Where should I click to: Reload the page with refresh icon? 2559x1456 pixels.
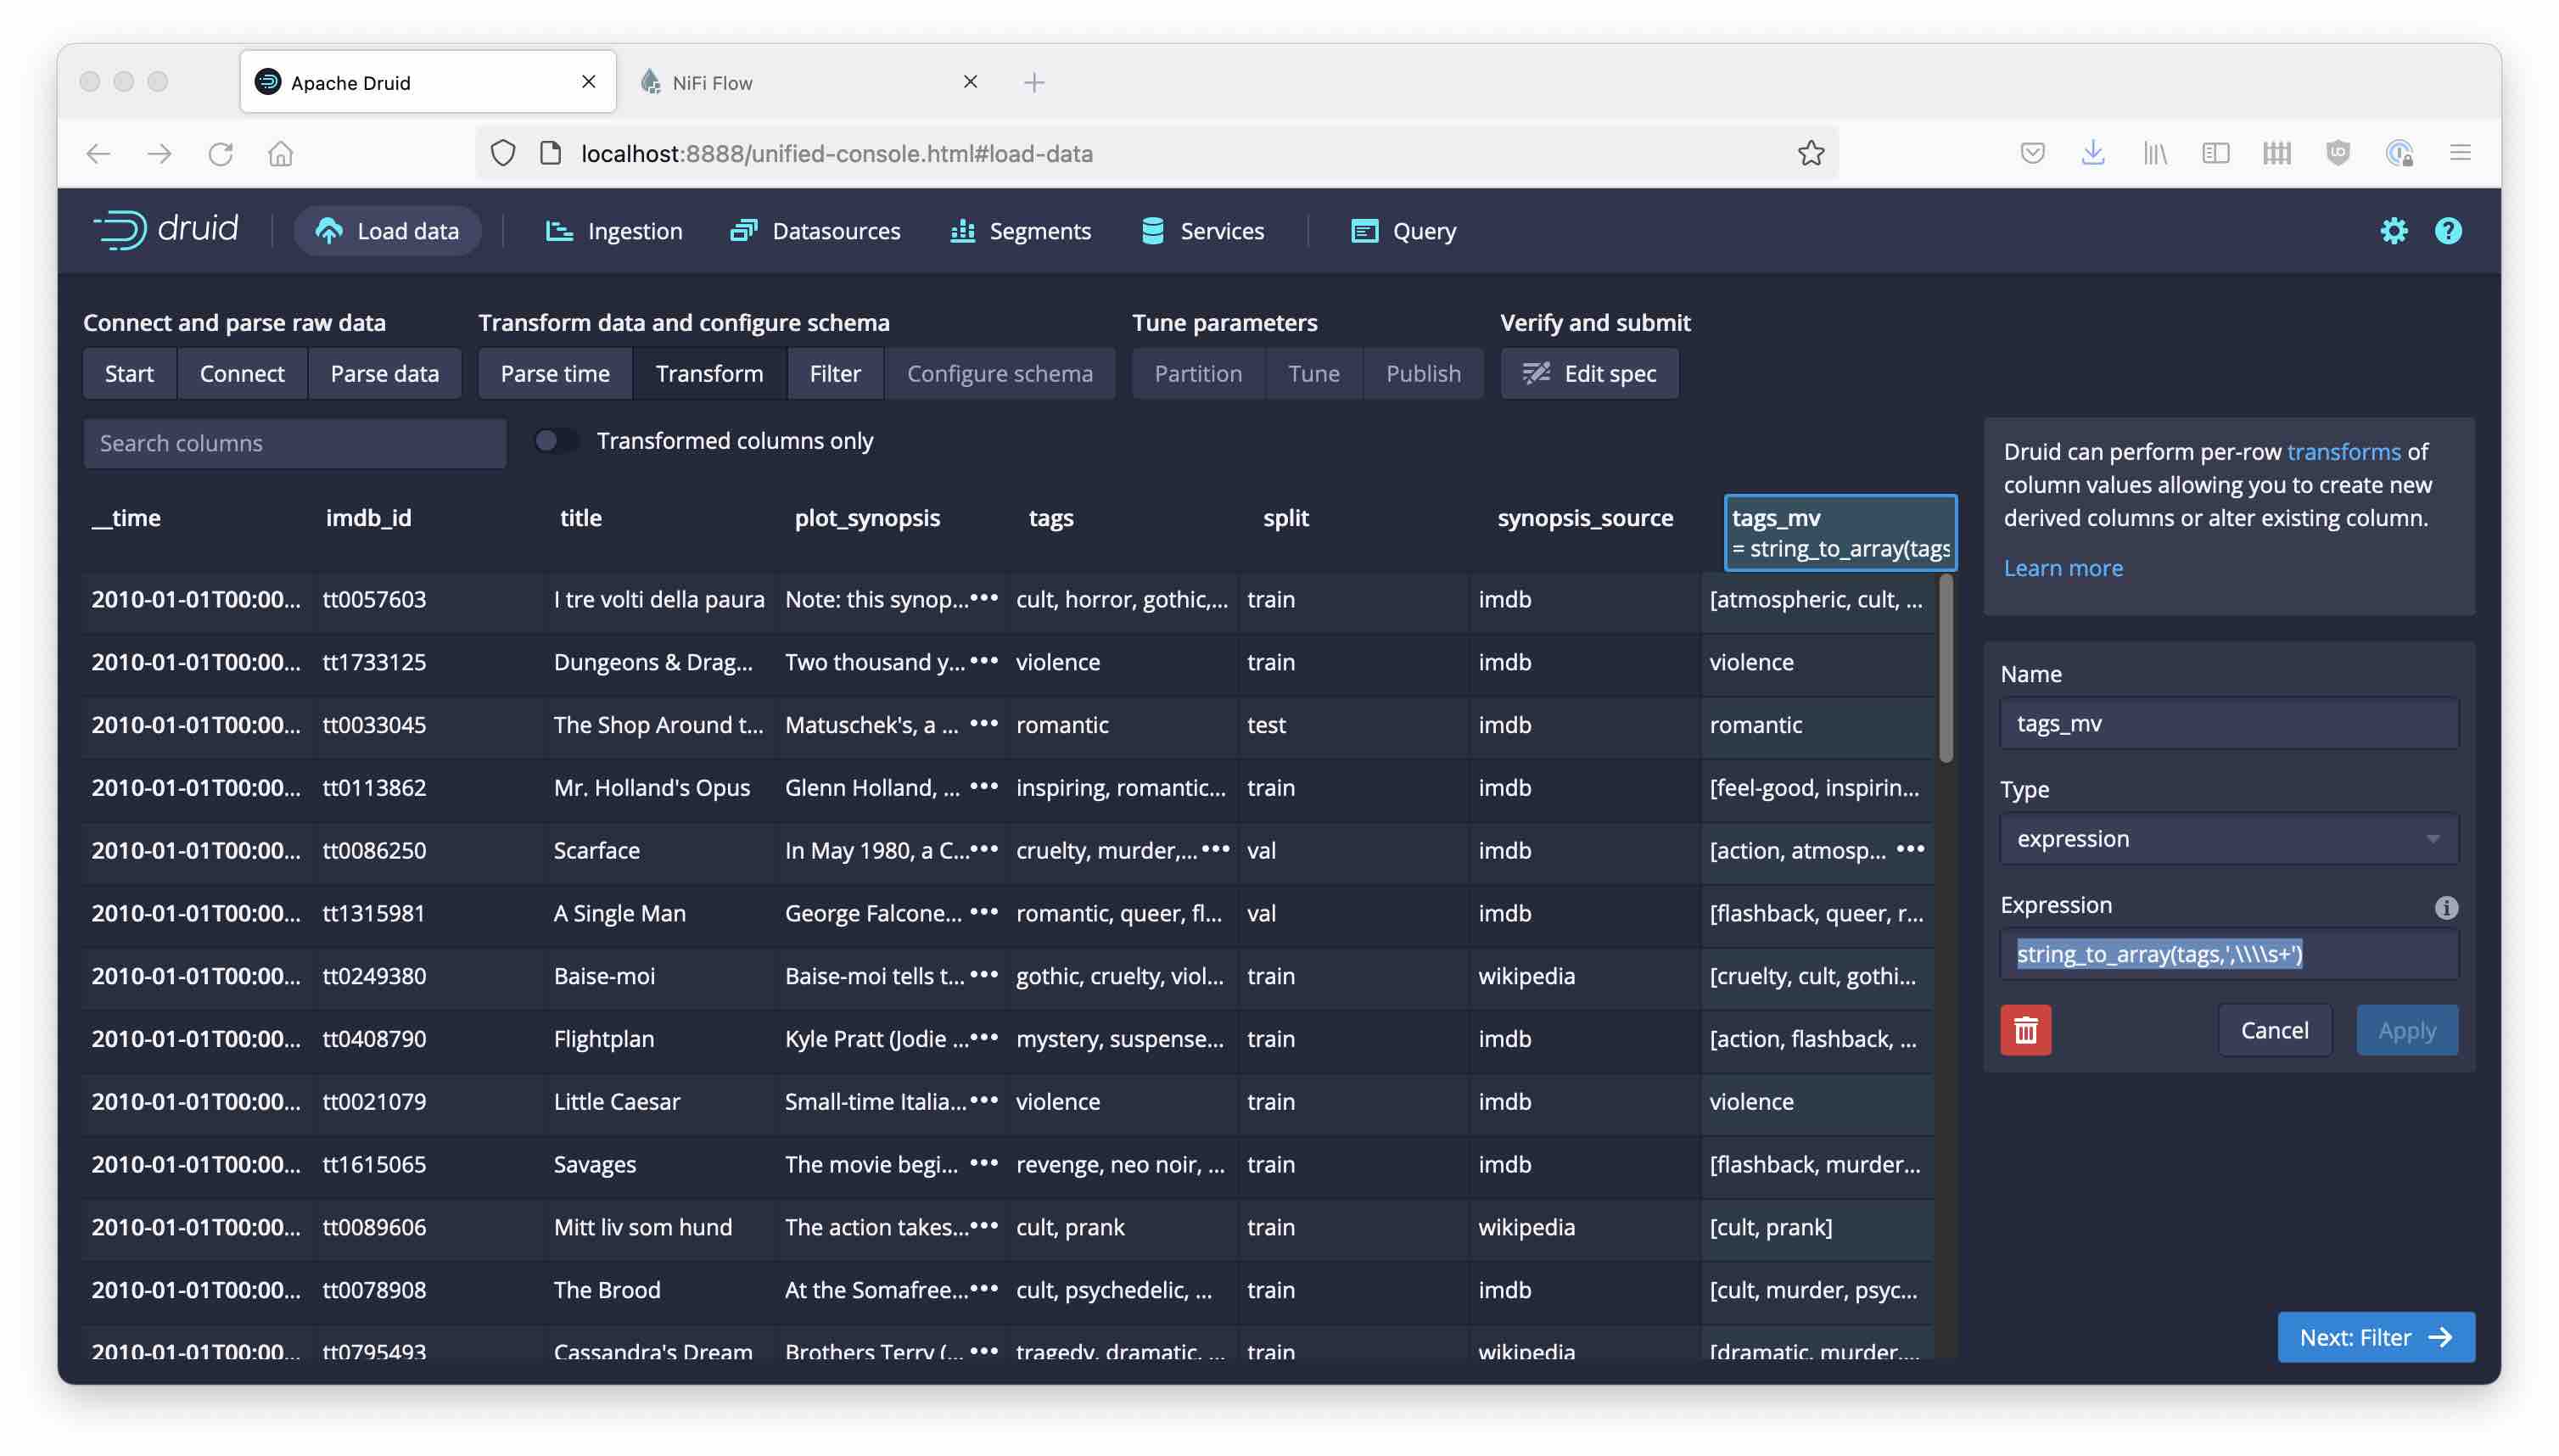pos(220,153)
